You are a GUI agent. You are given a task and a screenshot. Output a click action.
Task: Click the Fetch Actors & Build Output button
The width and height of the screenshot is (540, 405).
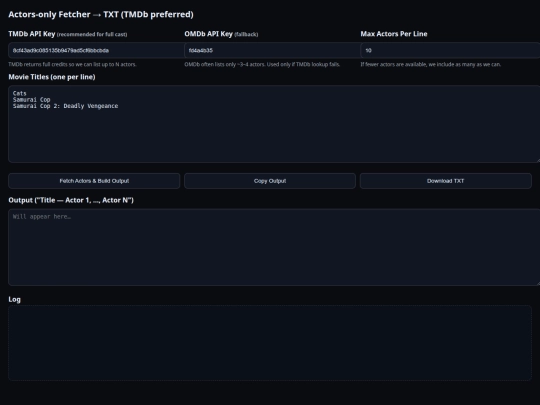(94, 181)
